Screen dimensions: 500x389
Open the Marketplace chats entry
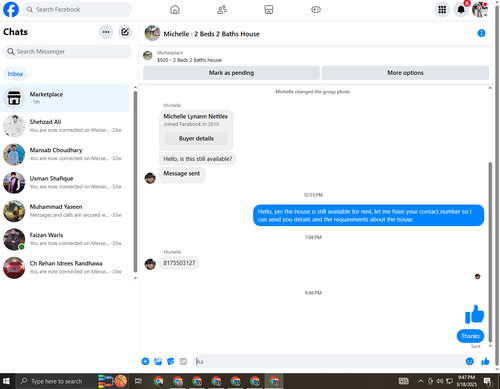(65, 98)
